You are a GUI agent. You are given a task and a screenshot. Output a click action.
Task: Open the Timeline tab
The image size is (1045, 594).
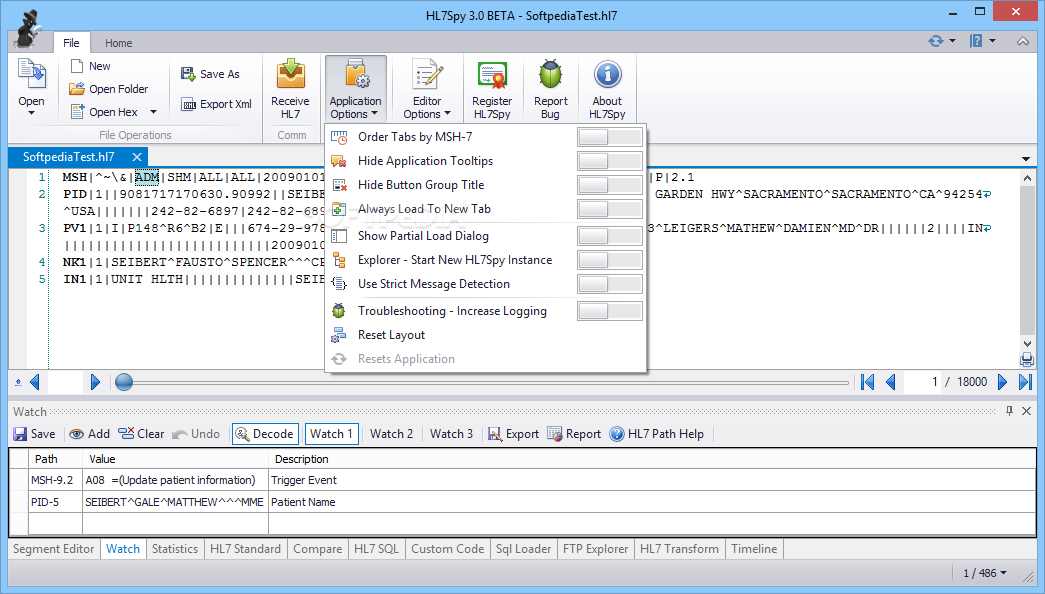coord(754,549)
